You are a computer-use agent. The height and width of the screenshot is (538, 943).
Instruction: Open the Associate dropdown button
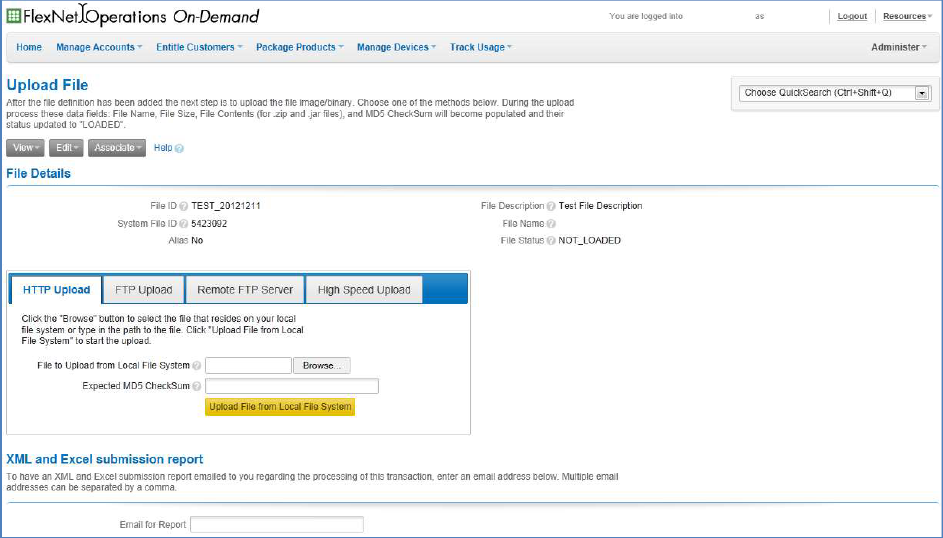tap(117, 148)
